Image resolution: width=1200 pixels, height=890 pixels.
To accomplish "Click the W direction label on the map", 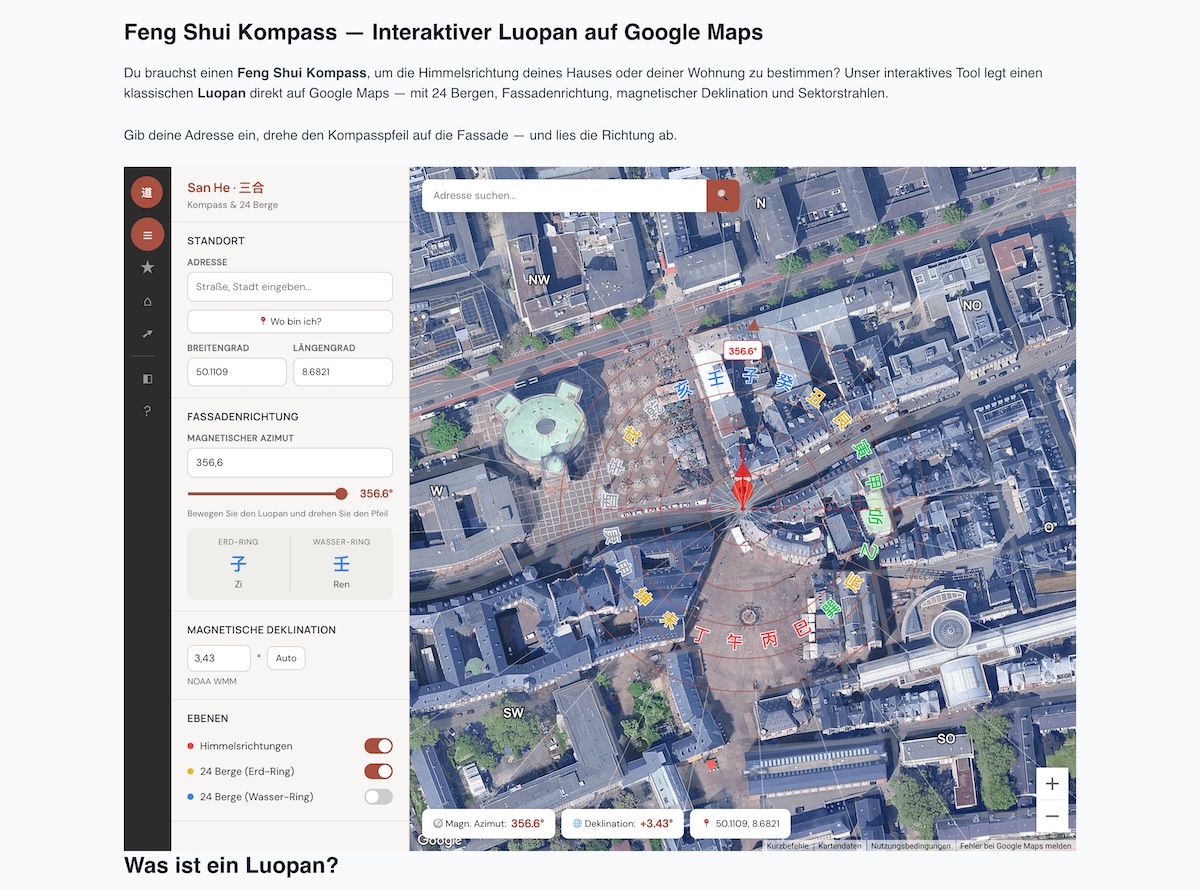I will (437, 491).
